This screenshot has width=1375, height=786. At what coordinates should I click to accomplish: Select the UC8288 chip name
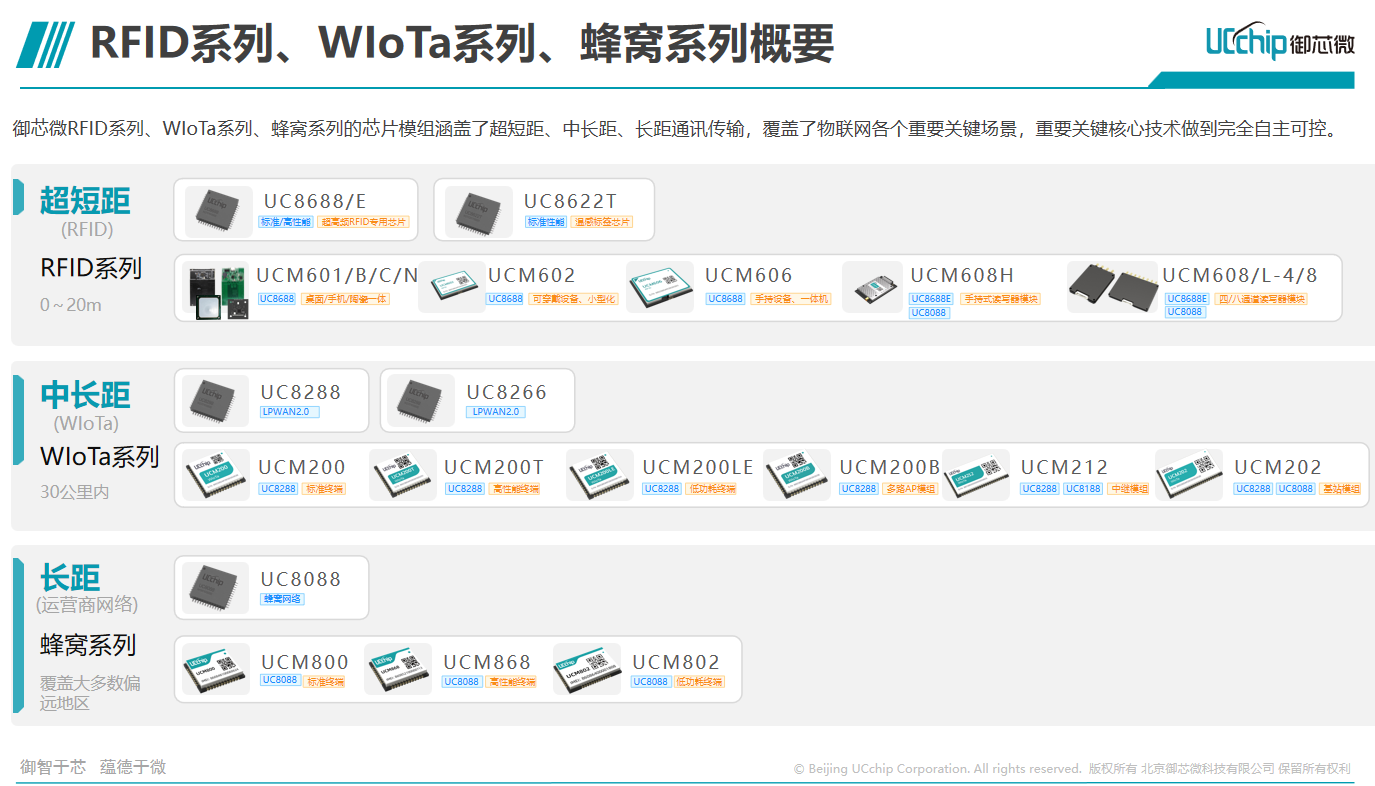(x=301, y=392)
